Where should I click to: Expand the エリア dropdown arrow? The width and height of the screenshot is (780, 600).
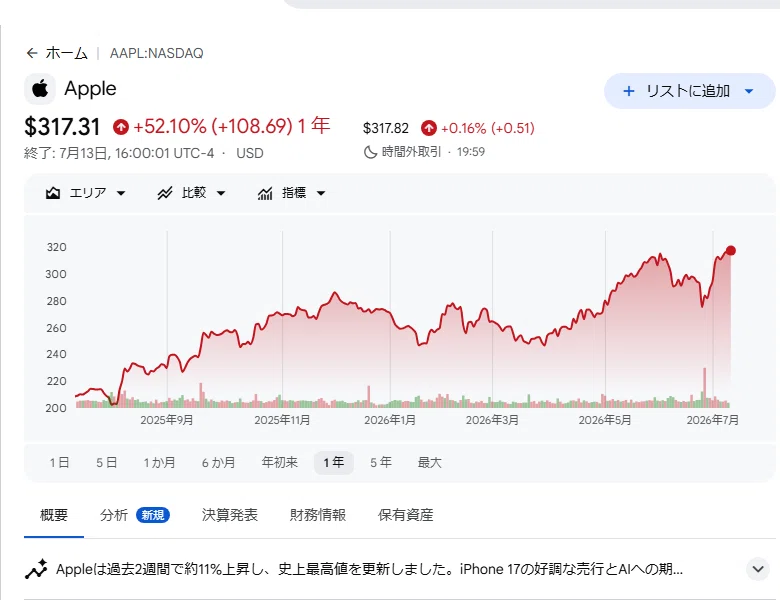coord(121,193)
